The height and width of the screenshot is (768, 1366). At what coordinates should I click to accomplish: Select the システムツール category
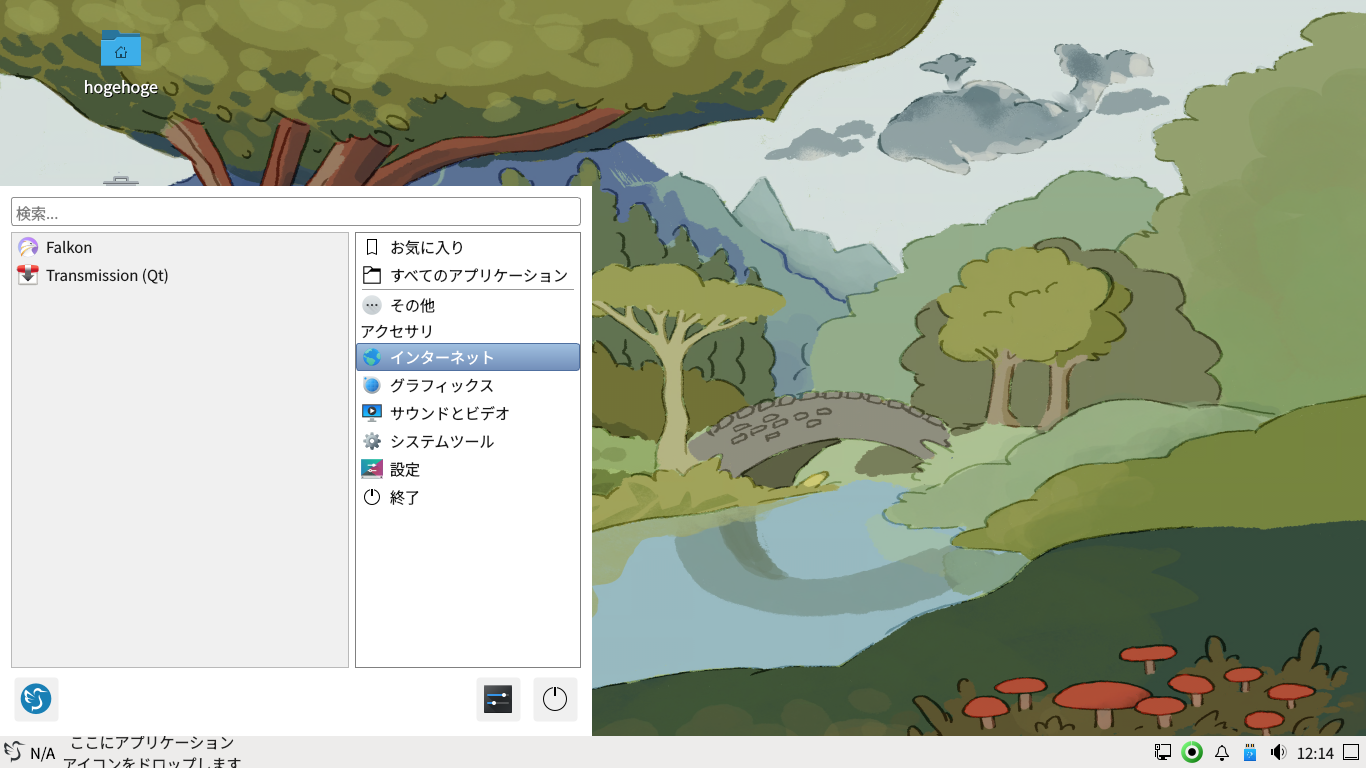pos(468,441)
